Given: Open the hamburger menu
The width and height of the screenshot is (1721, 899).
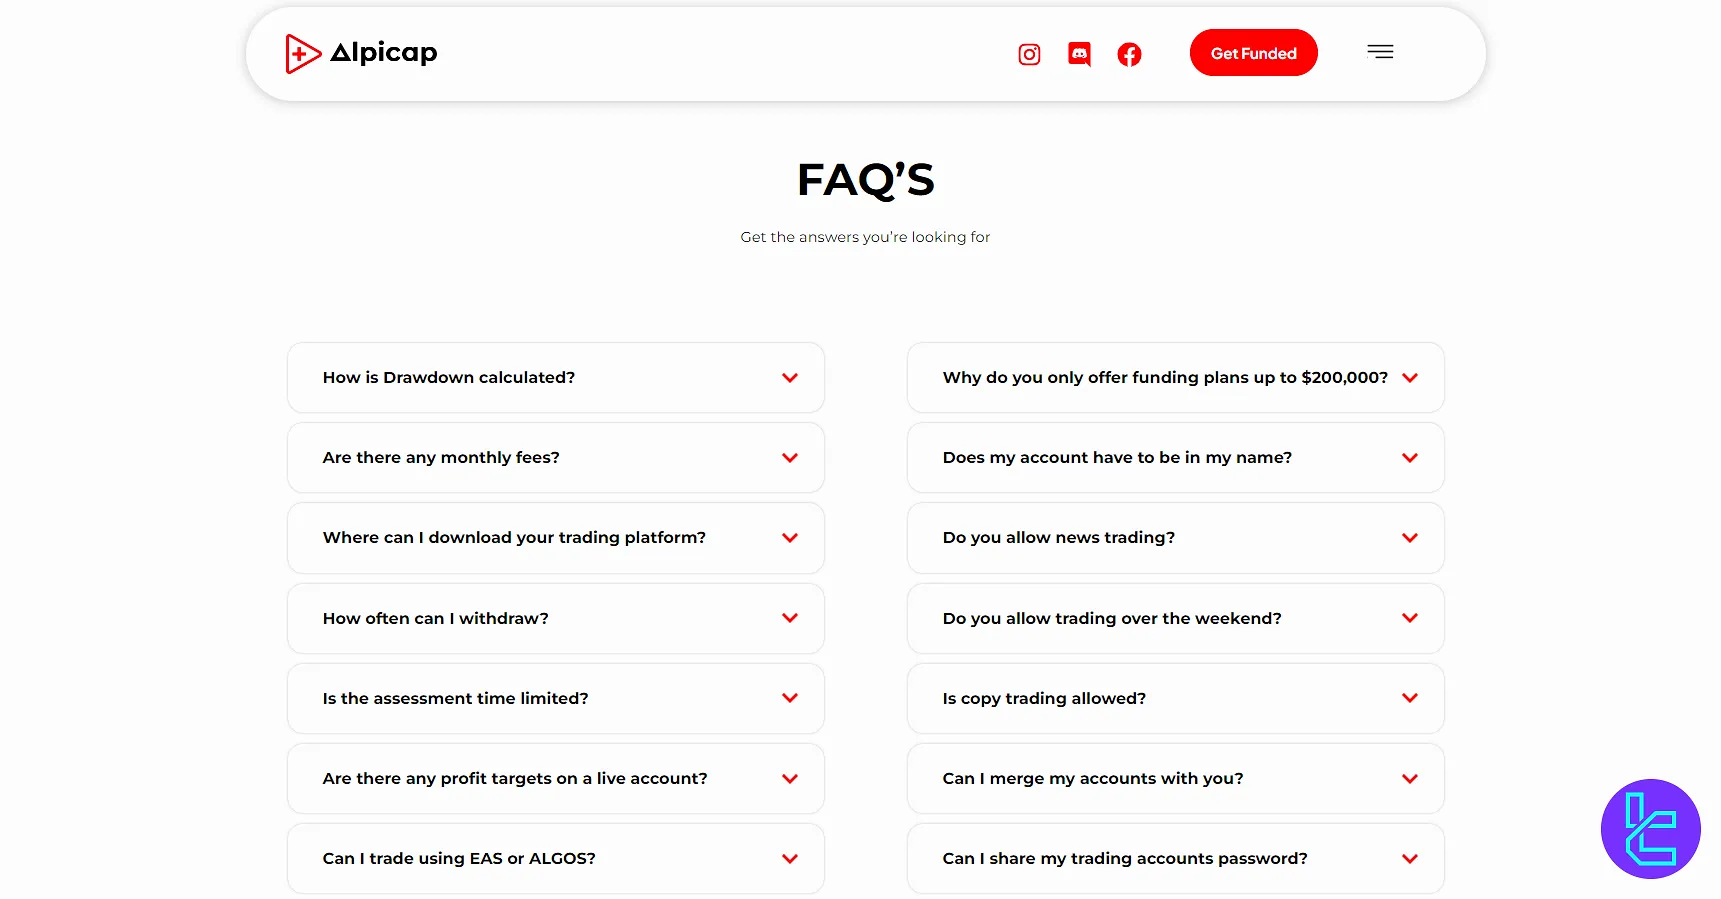Looking at the screenshot, I should click(1380, 52).
